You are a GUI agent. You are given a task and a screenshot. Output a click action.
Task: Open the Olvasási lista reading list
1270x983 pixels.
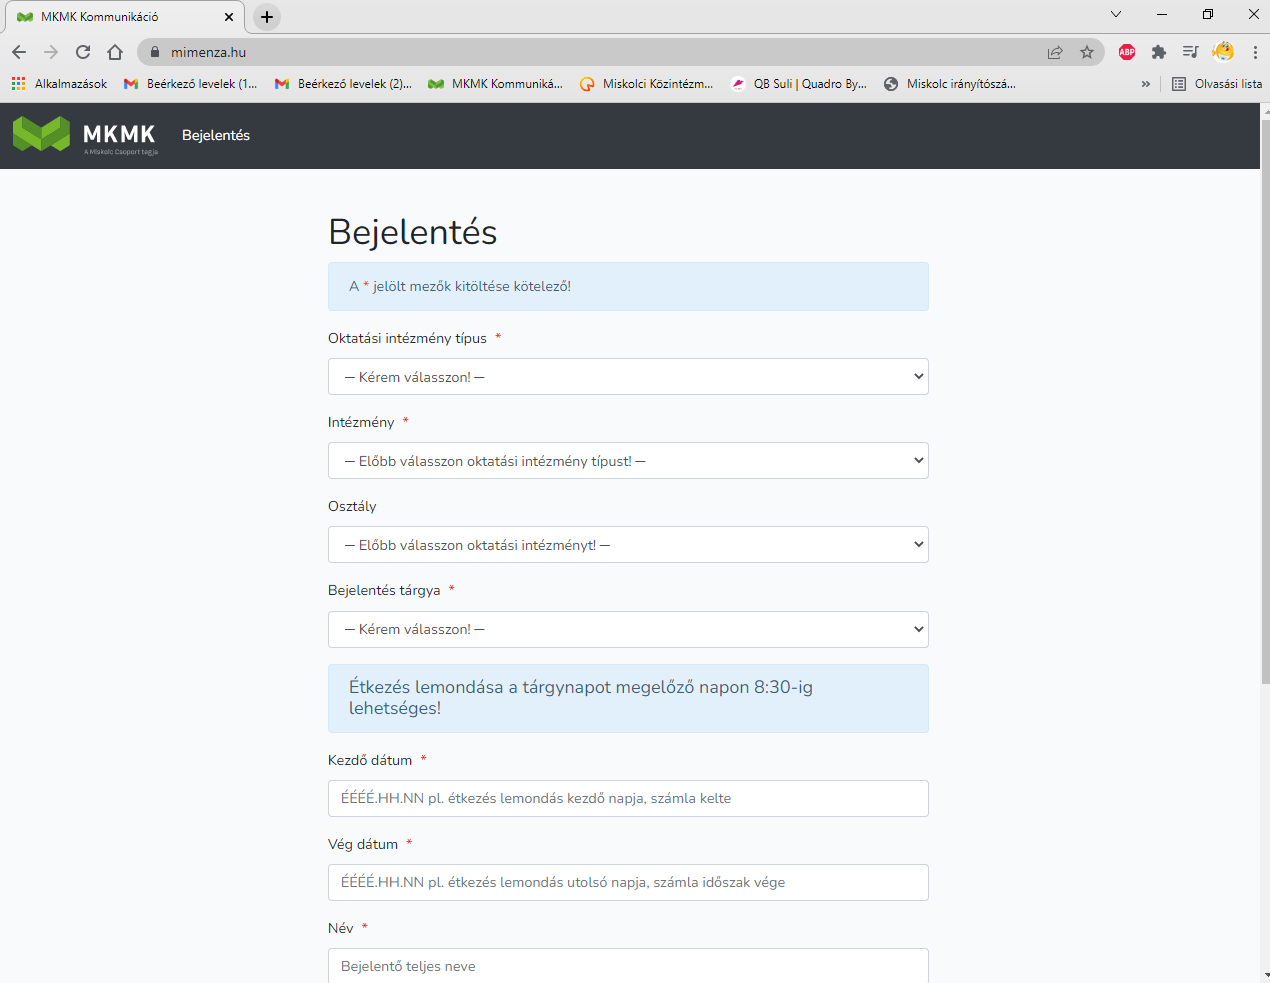(1217, 84)
